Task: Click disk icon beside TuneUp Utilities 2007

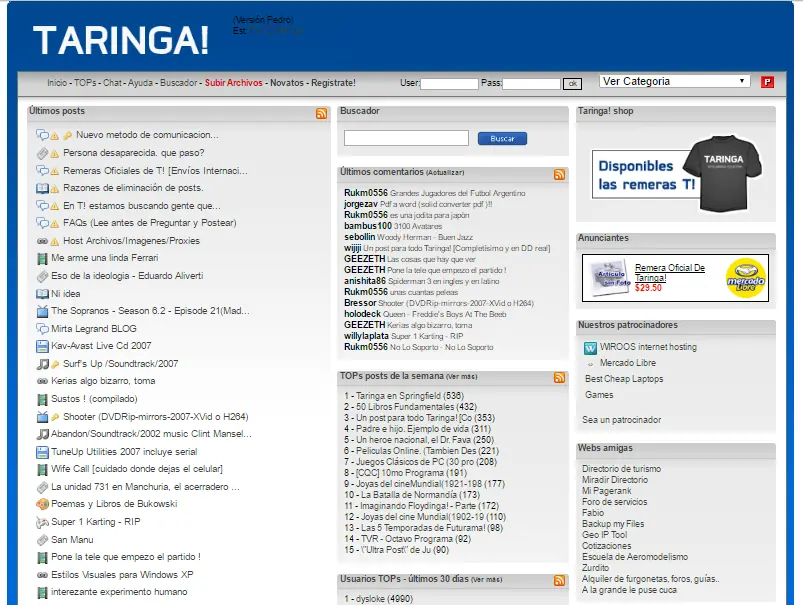Action: (42, 452)
